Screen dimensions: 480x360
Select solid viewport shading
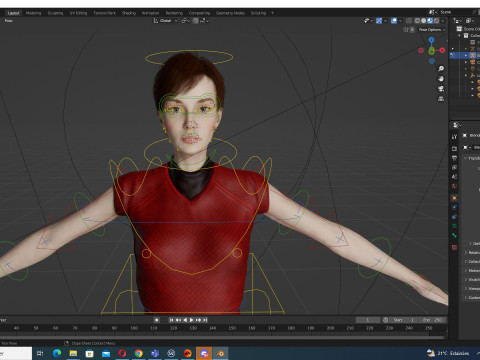pyautogui.click(x=424, y=21)
